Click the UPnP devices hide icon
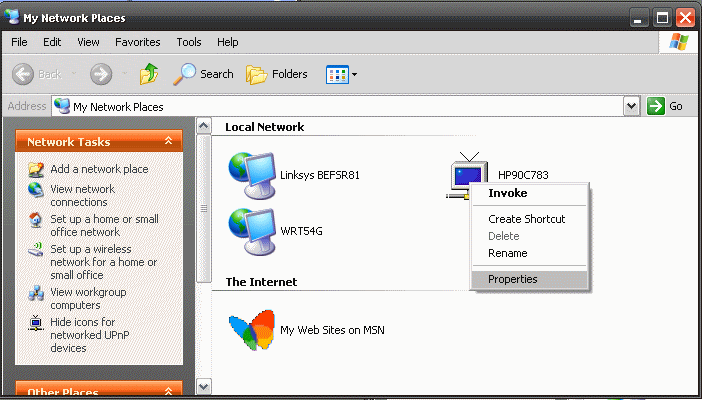Image resolution: width=702 pixels, height=400 pixels. click(x=36, y=323)
